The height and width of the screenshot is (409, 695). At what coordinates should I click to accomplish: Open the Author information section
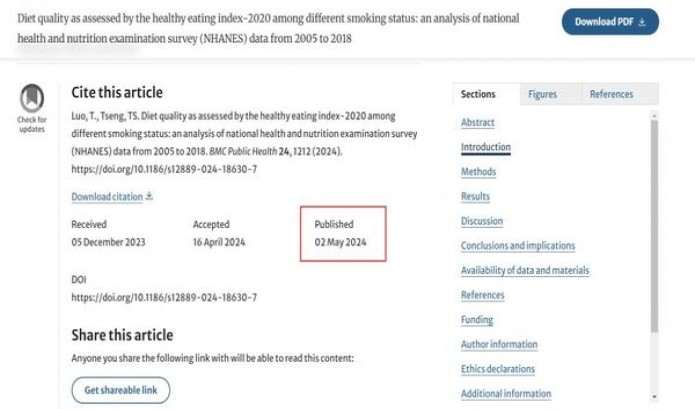click(499, 345)
